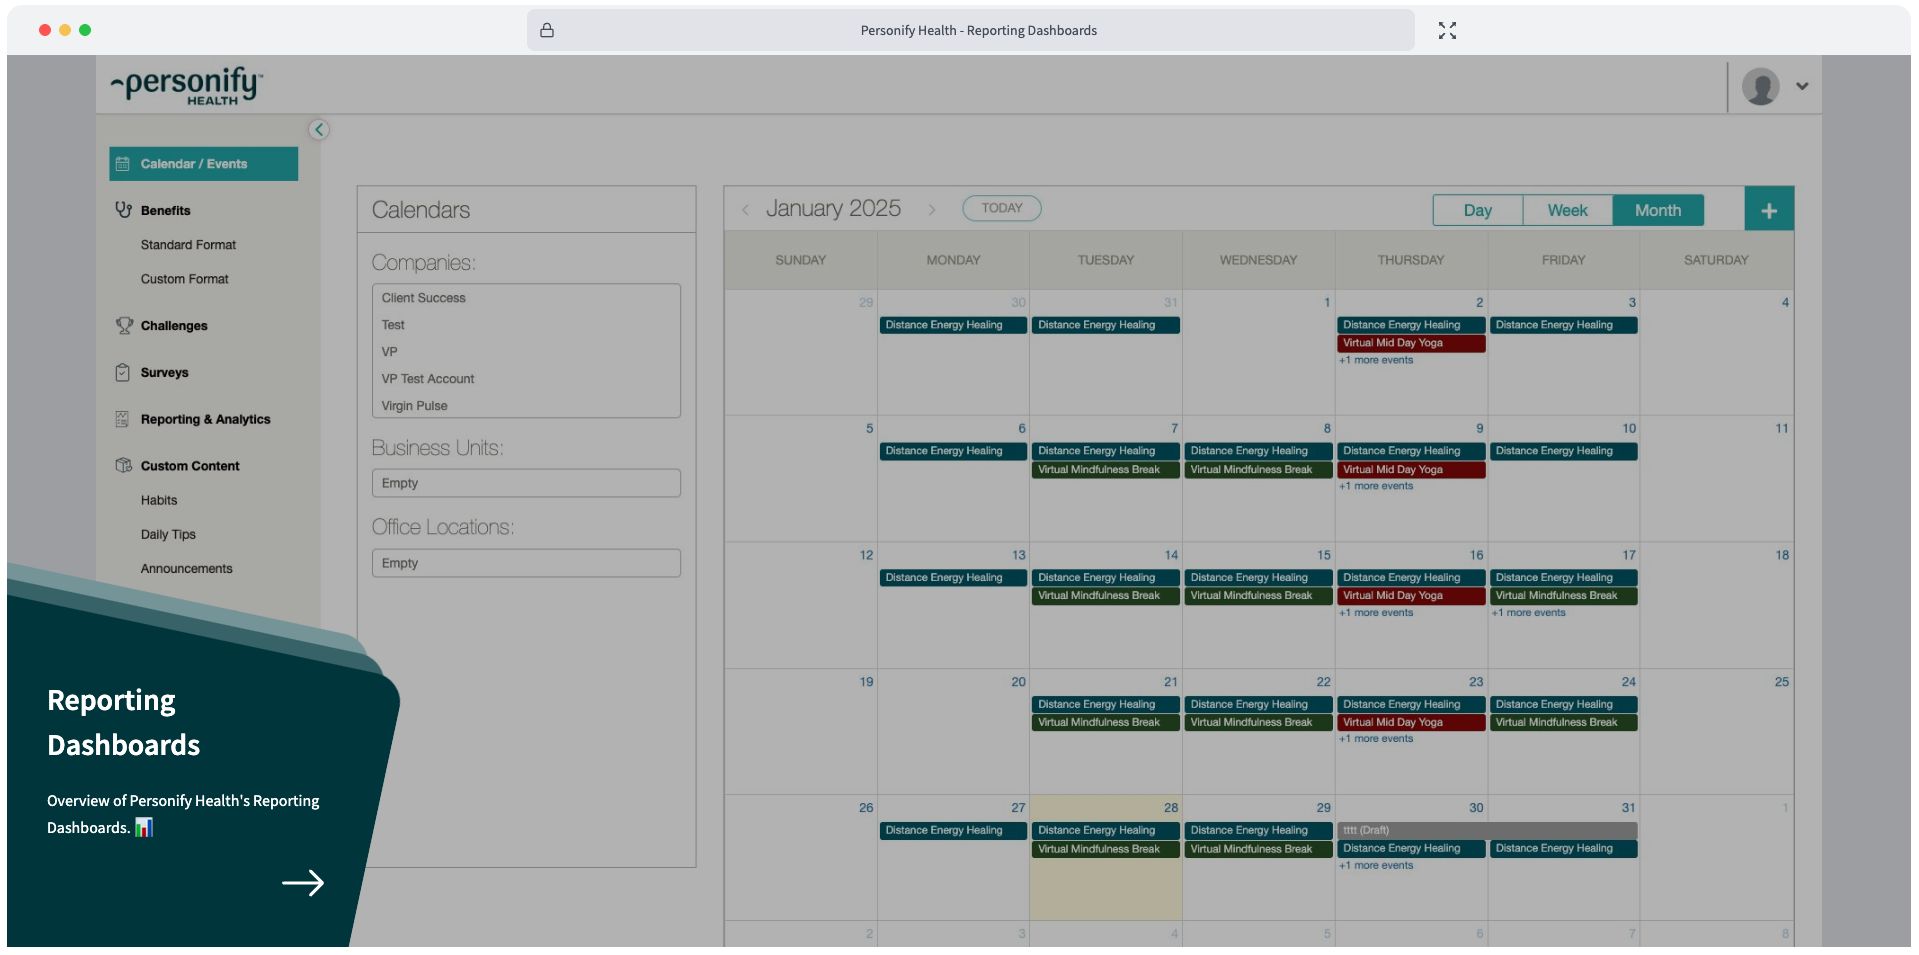Show more events on January 23
This screenshot has width=1919, height=955.
[1376, 739]
